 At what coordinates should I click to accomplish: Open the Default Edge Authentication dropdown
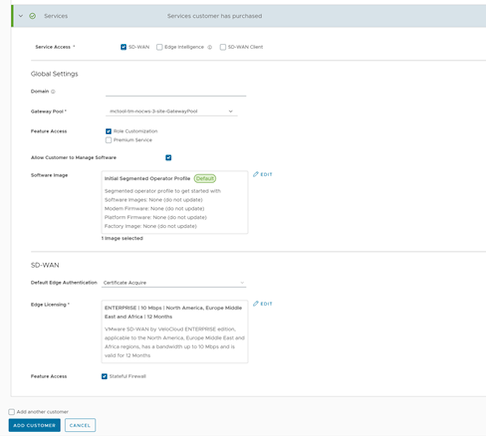click(174, 283)
